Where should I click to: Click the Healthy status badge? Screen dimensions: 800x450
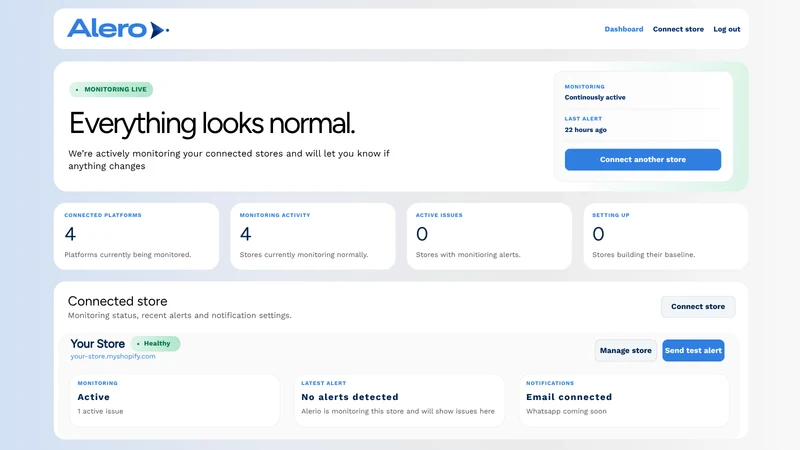coord(155,343)
